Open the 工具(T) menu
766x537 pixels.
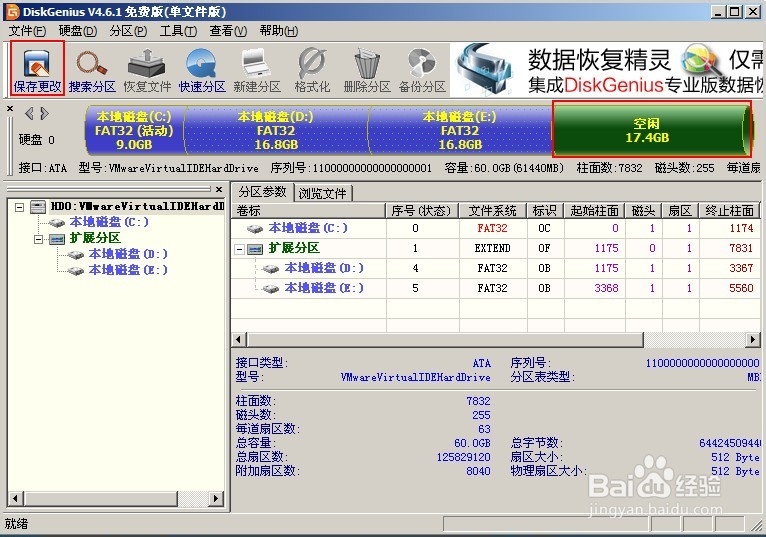(x=178, y=31)
